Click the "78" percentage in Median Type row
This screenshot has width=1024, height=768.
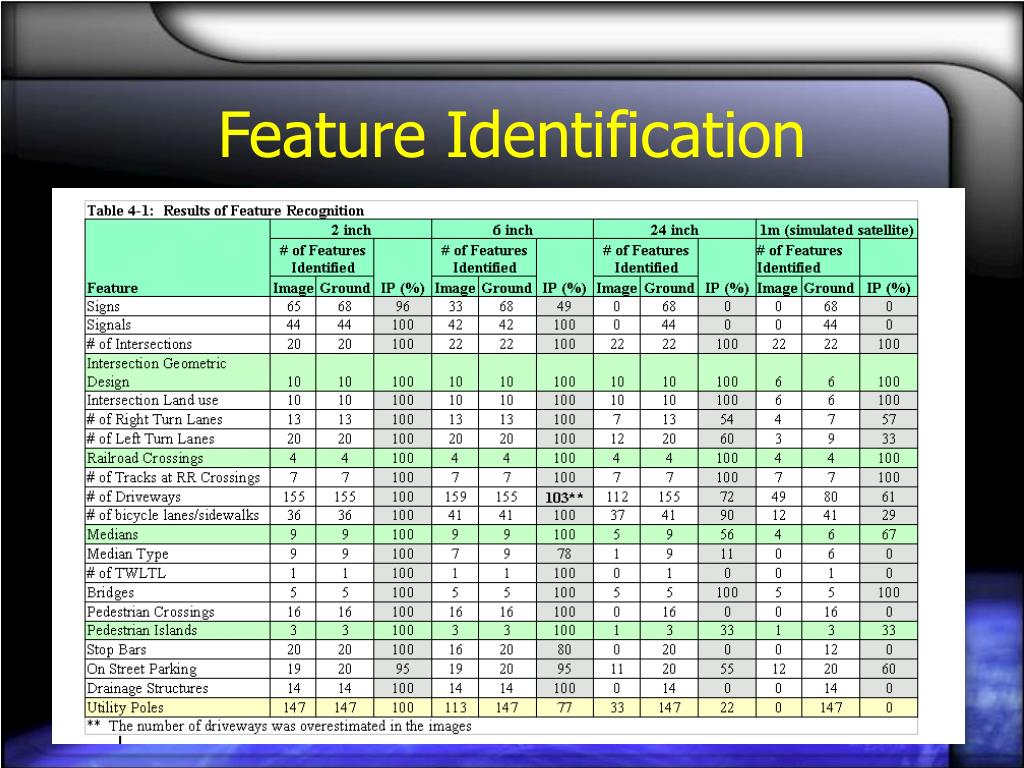click(x=564, y=554)
